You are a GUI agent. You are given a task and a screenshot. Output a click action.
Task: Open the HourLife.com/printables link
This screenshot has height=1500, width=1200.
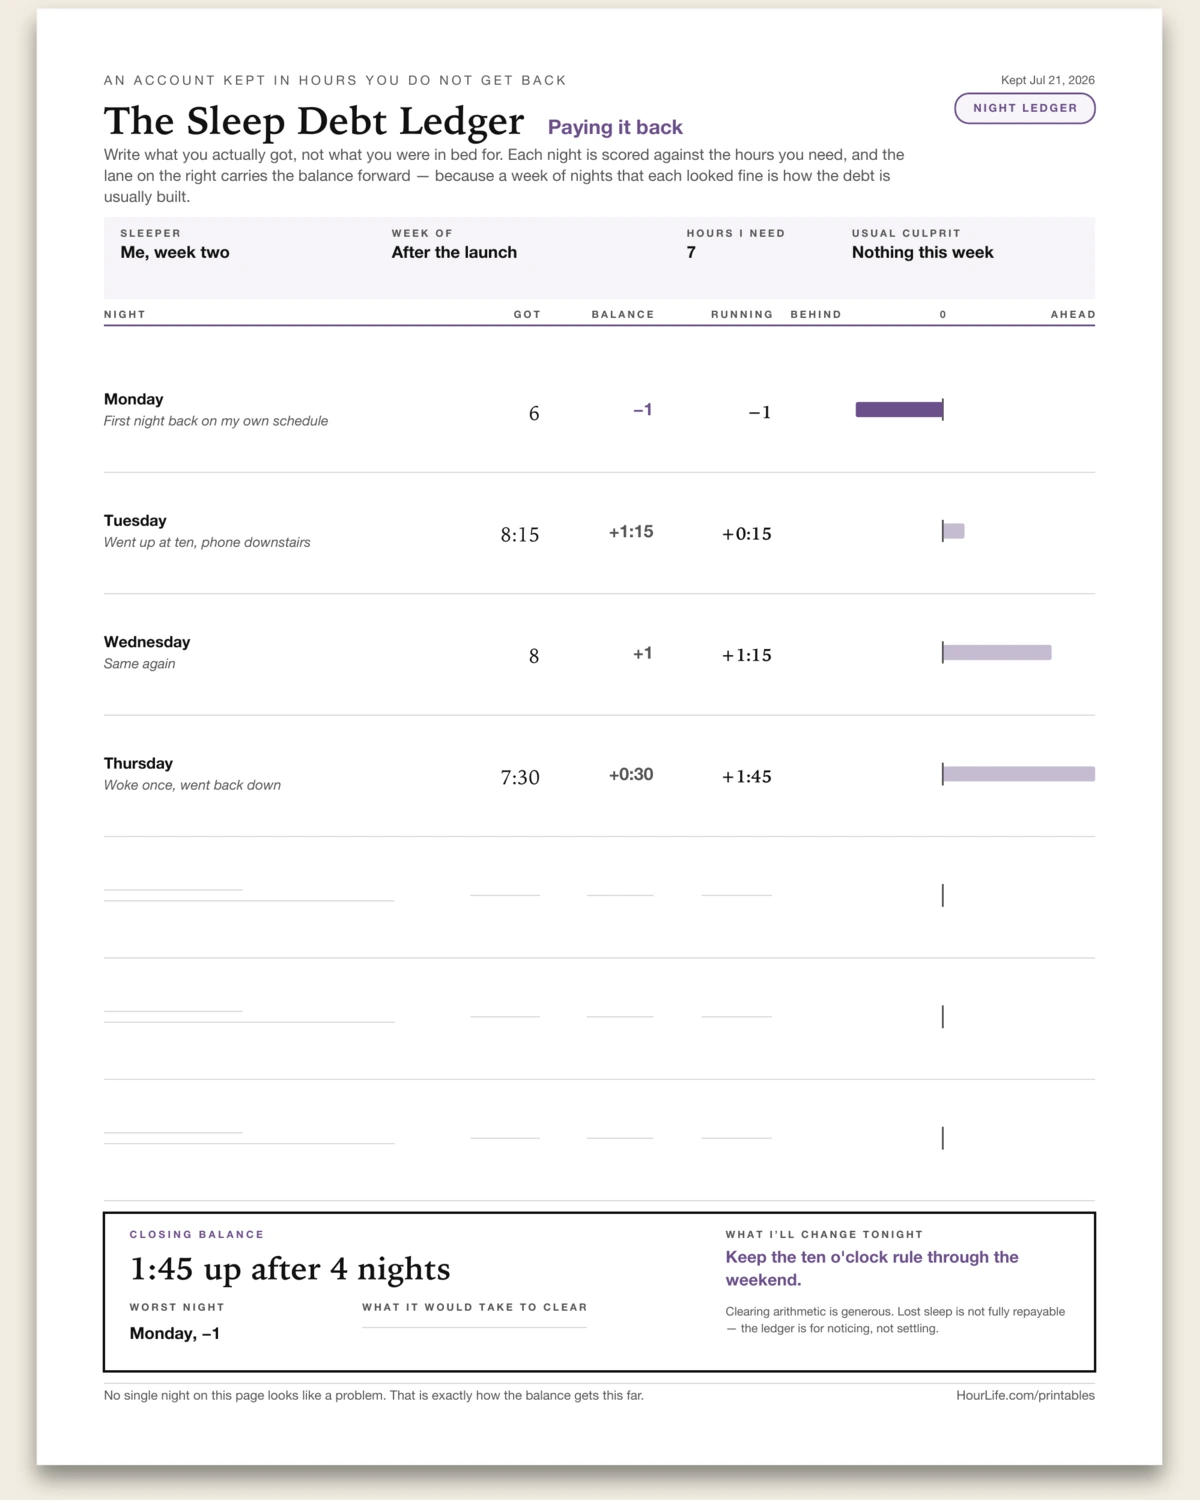click(1025, 1395)
